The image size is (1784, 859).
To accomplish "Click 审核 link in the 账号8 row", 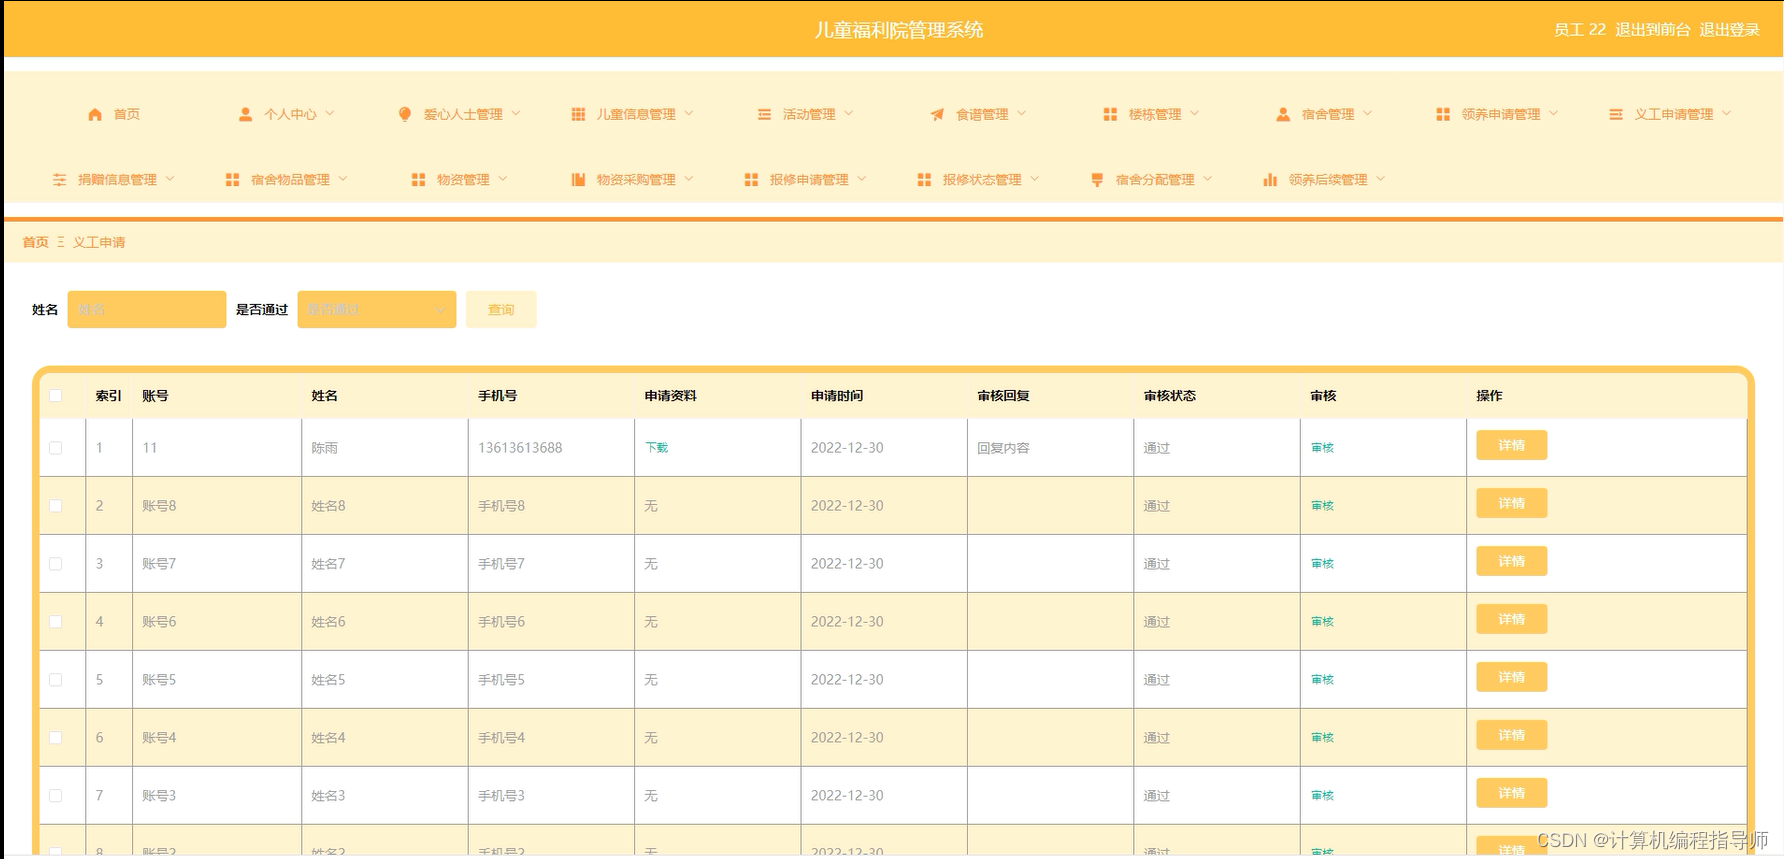I will (1322, 506).
